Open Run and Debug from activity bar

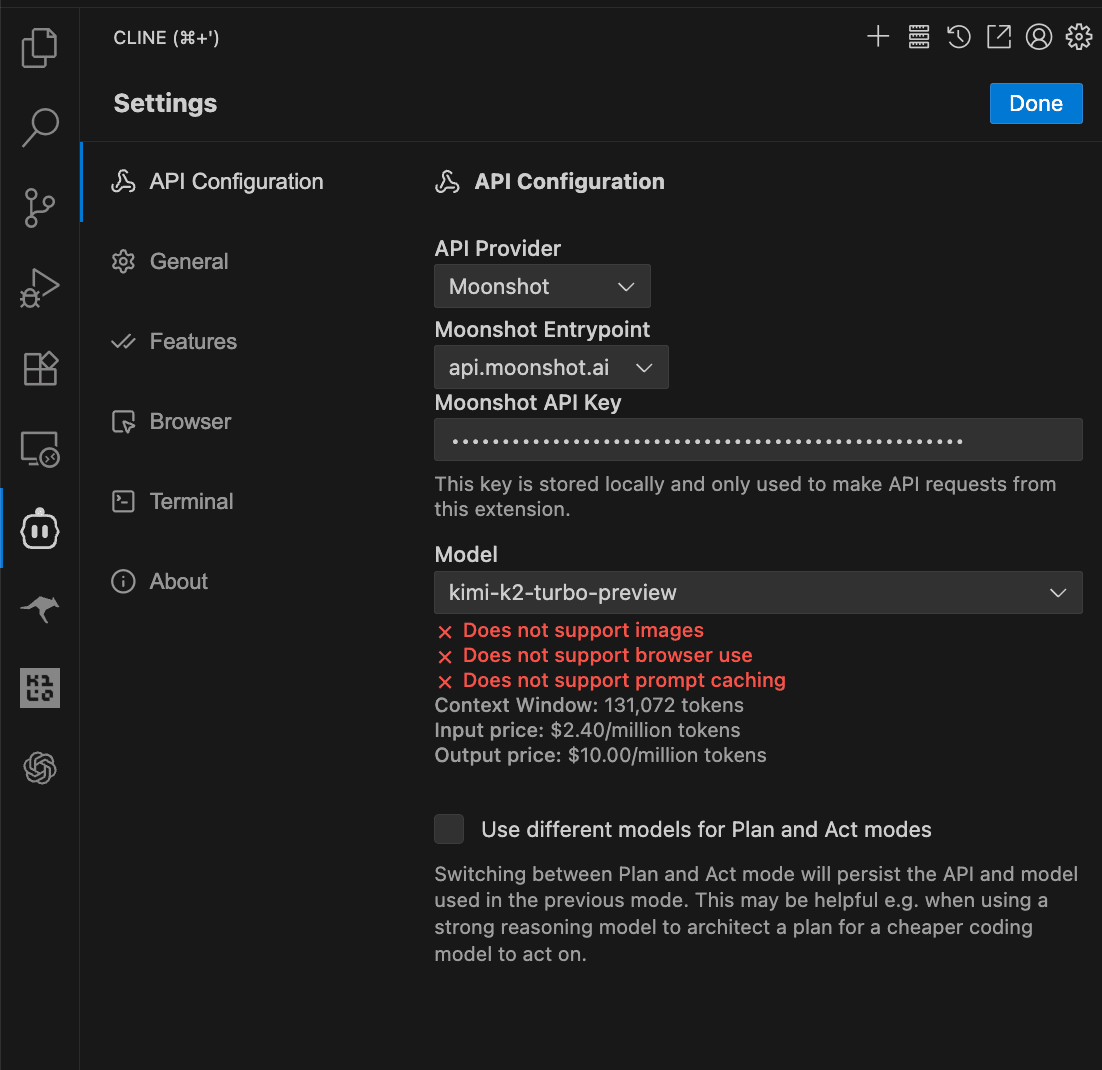tap(39, 287)
